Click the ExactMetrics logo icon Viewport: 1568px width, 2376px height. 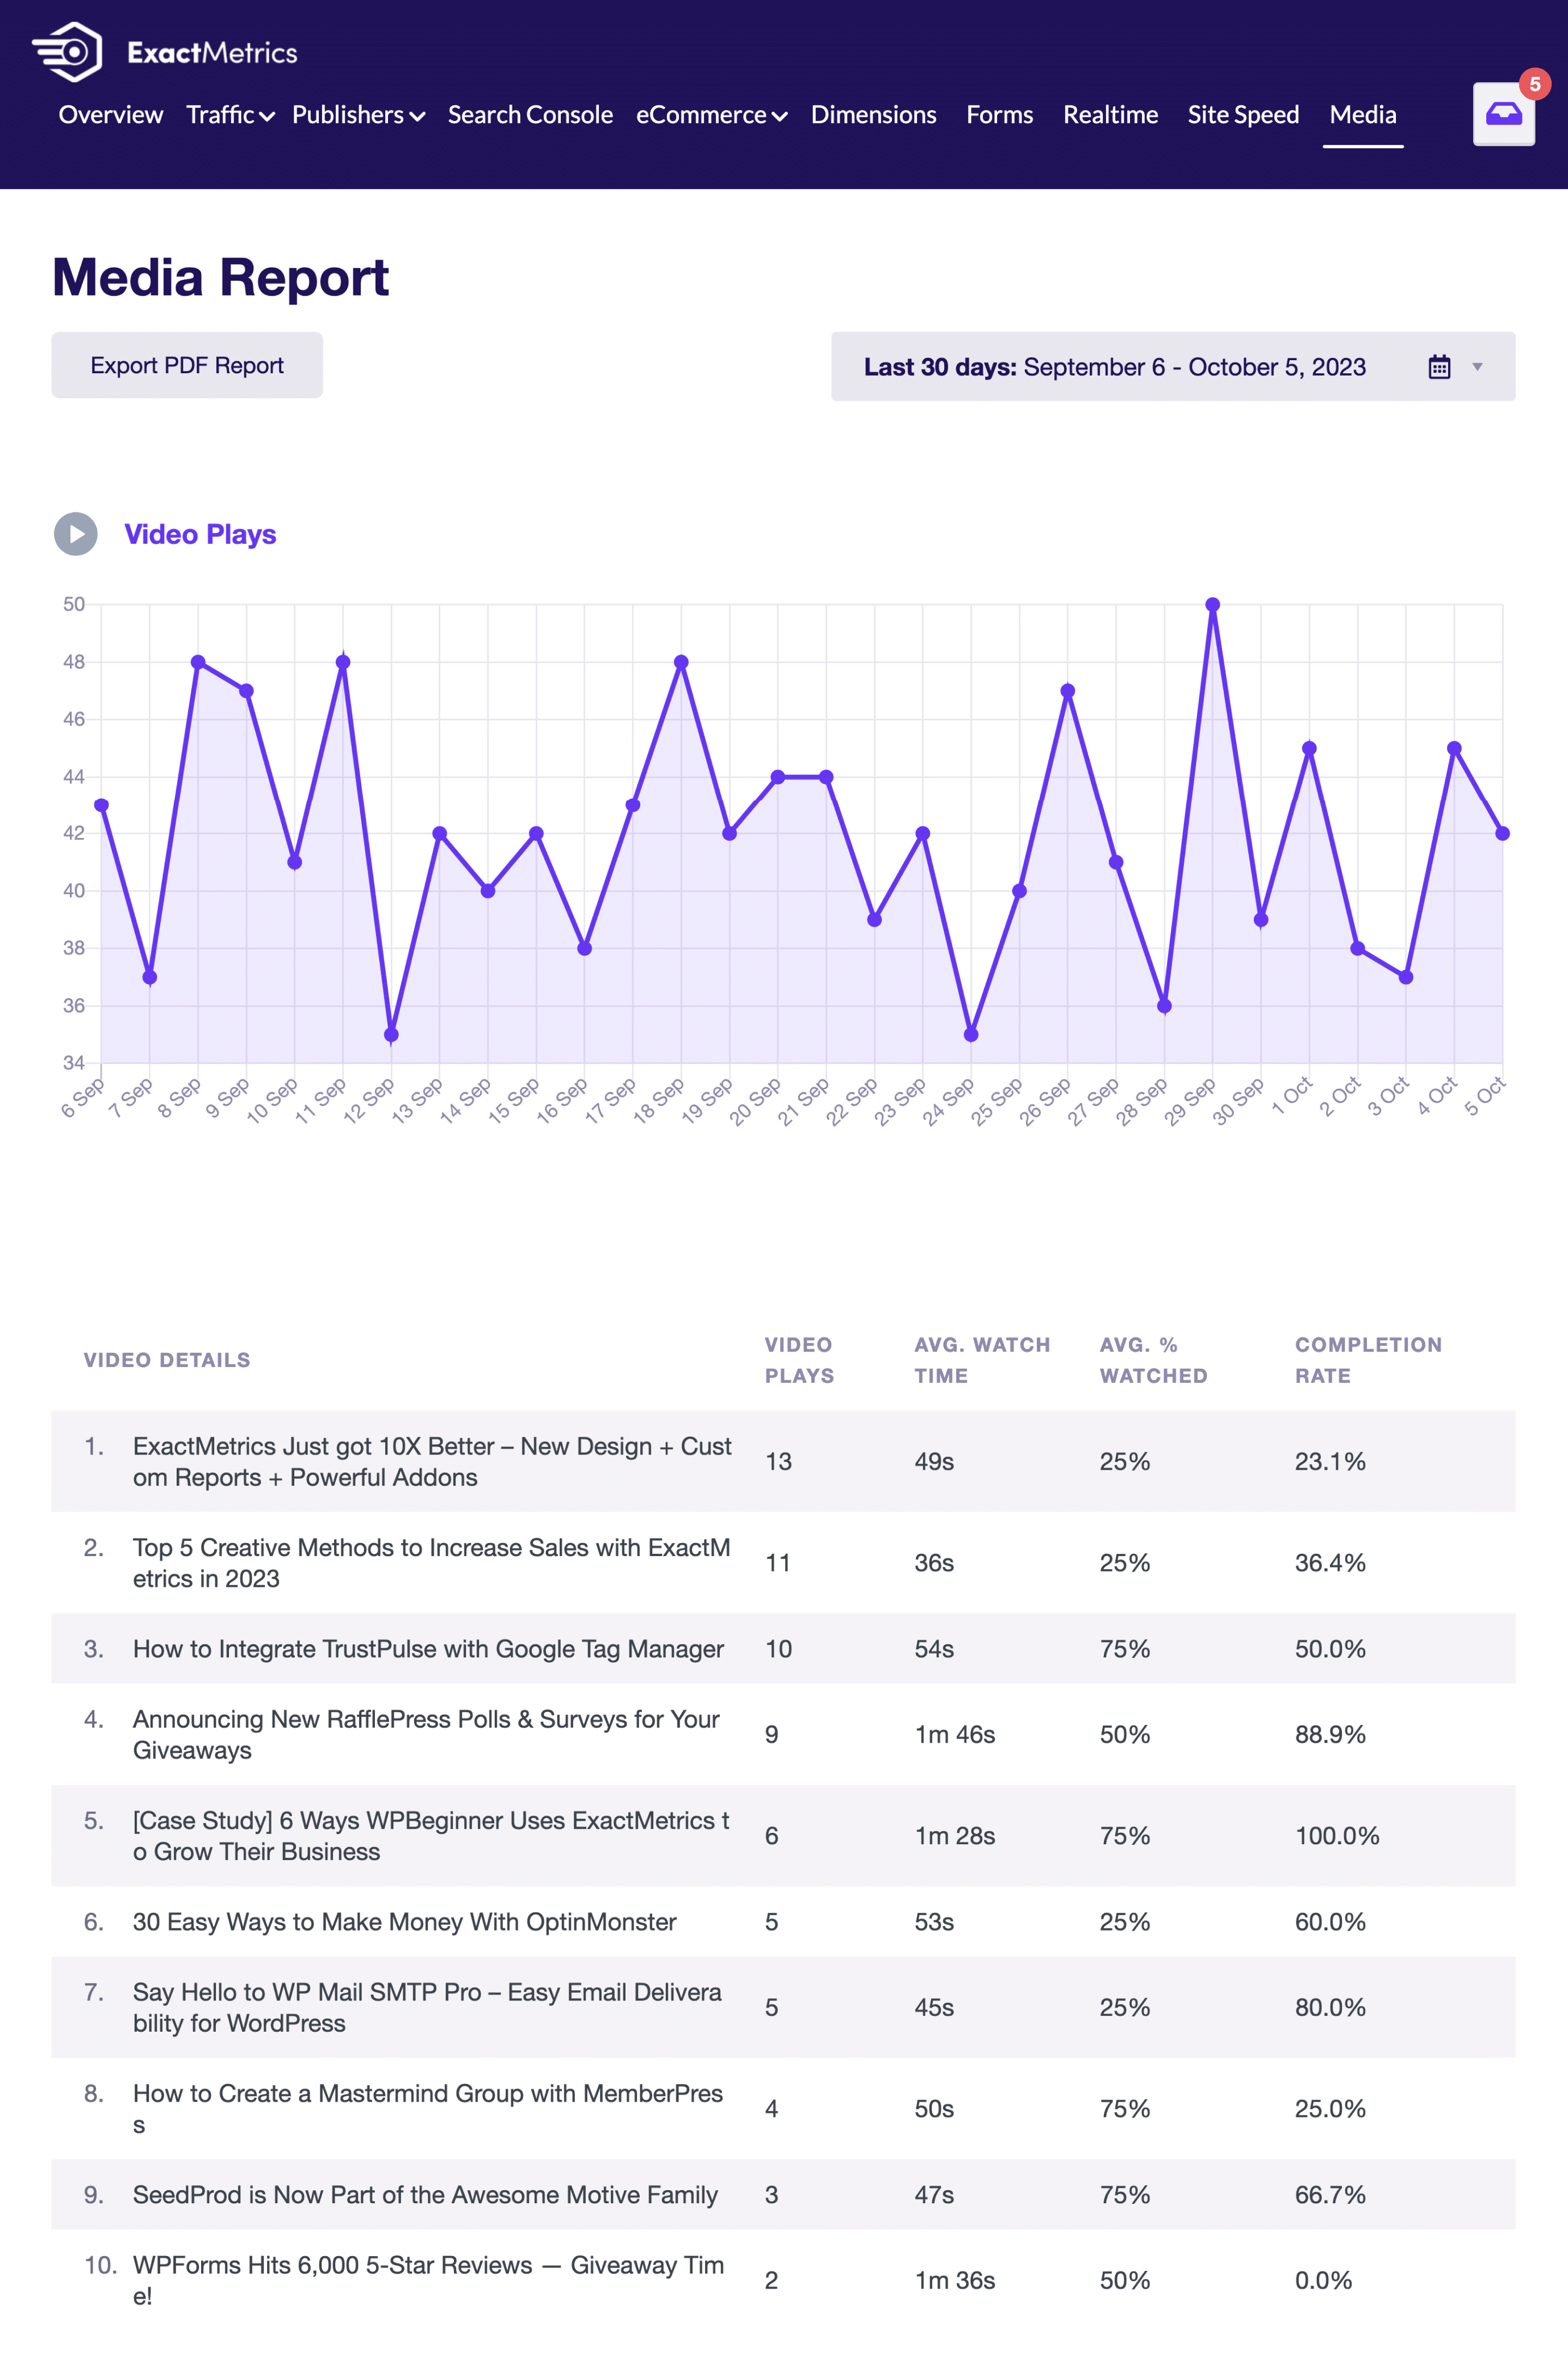67,51
